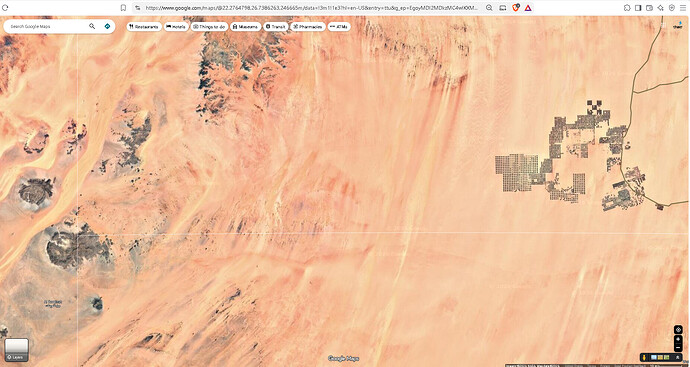Bookmark this page using the bookmark icon
Viewport: 690px width, 367px height.
tap(123, 8)
